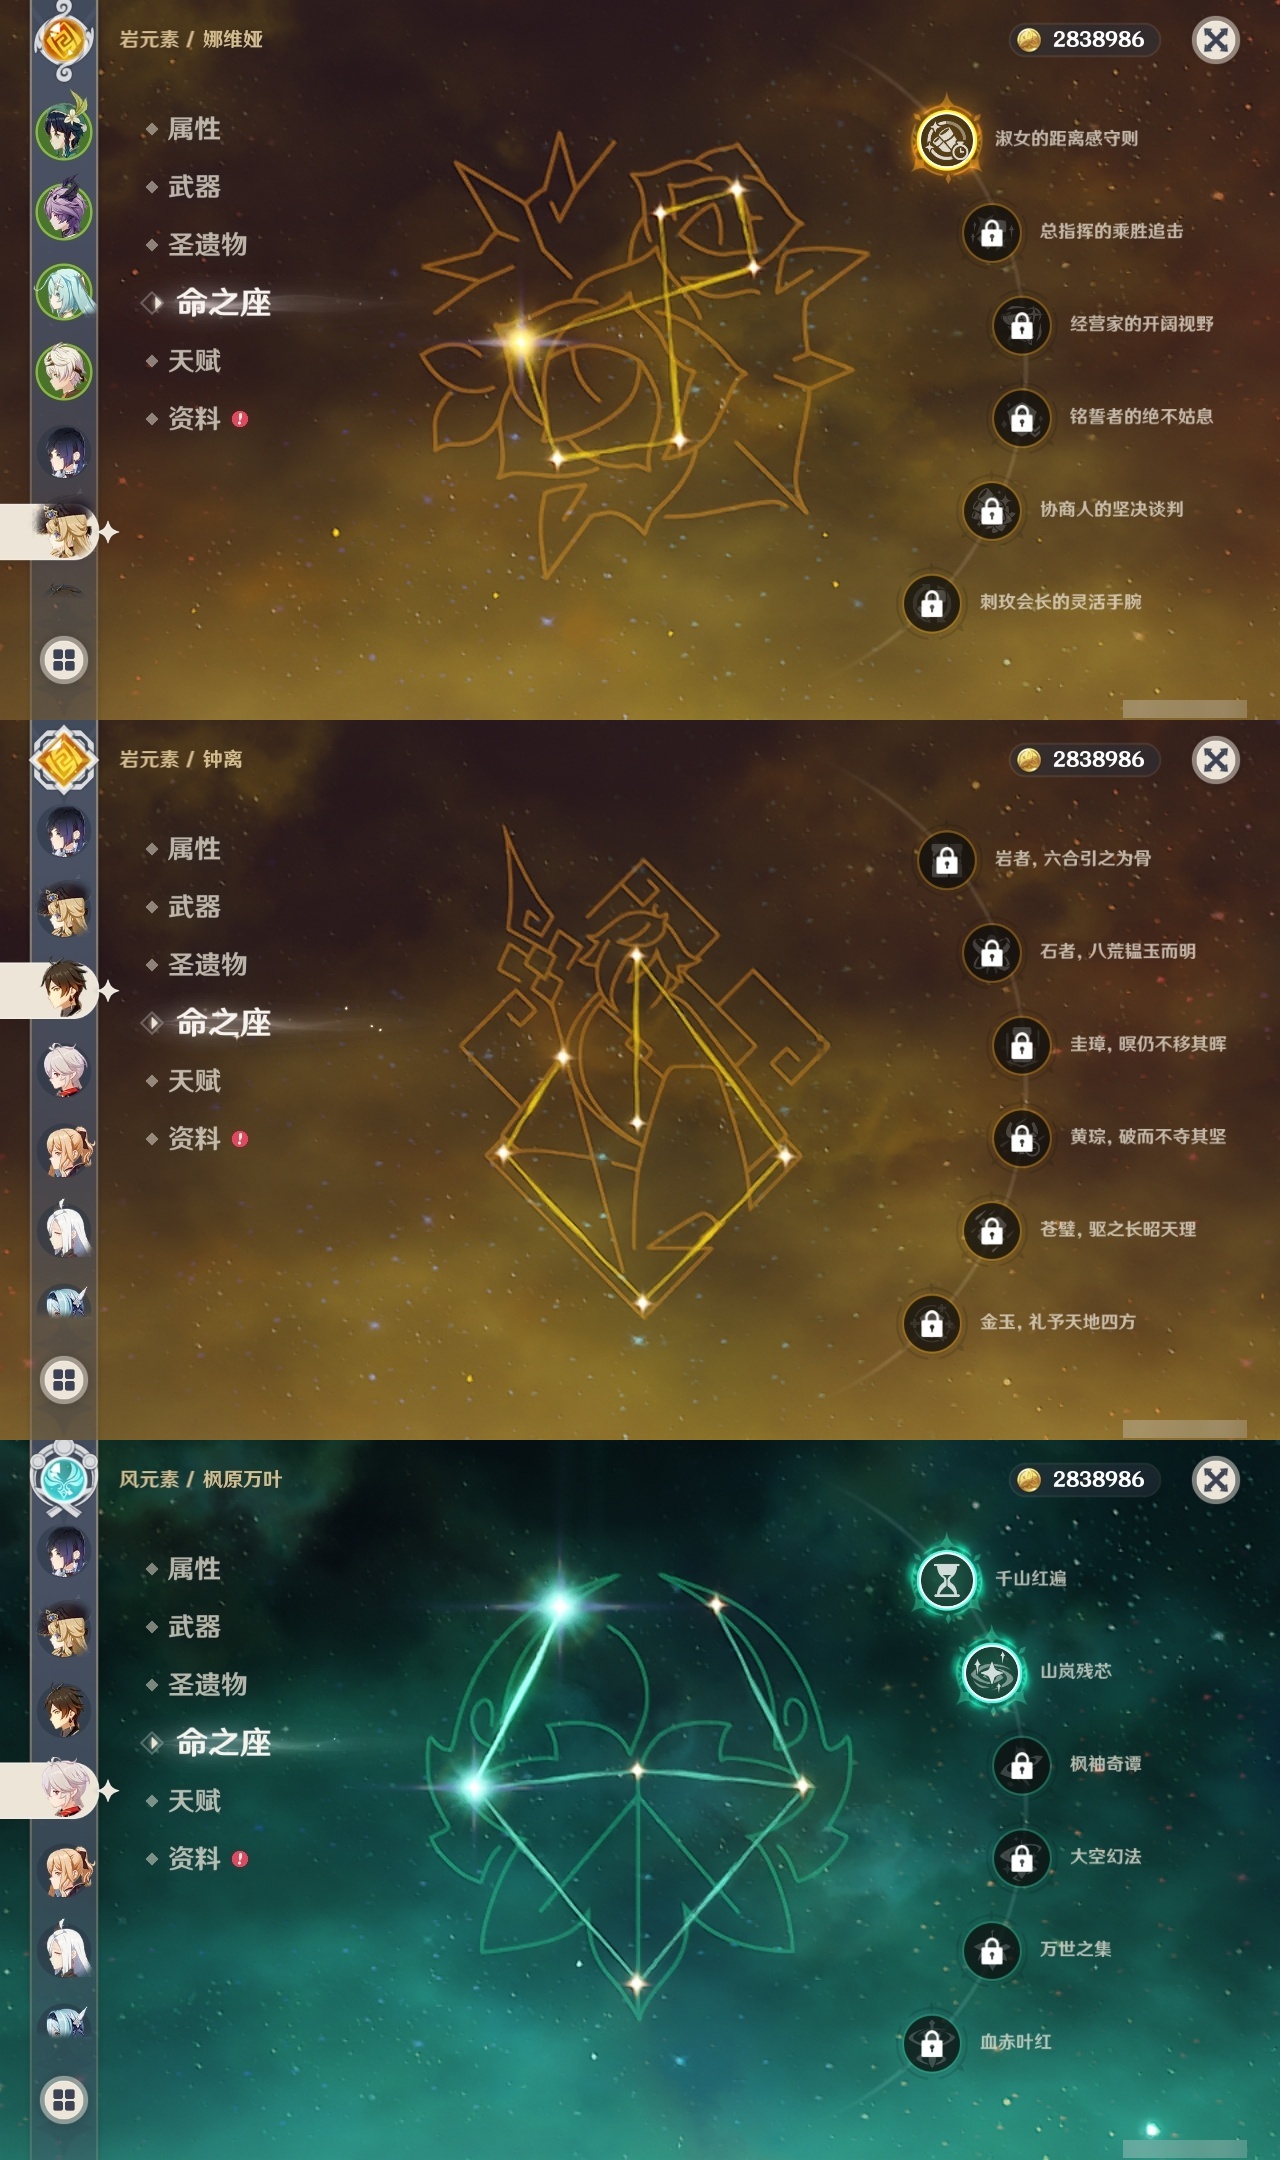
Task: Open the 千山红遍 hourglass constellation icon
Action: pos(946,1579)
